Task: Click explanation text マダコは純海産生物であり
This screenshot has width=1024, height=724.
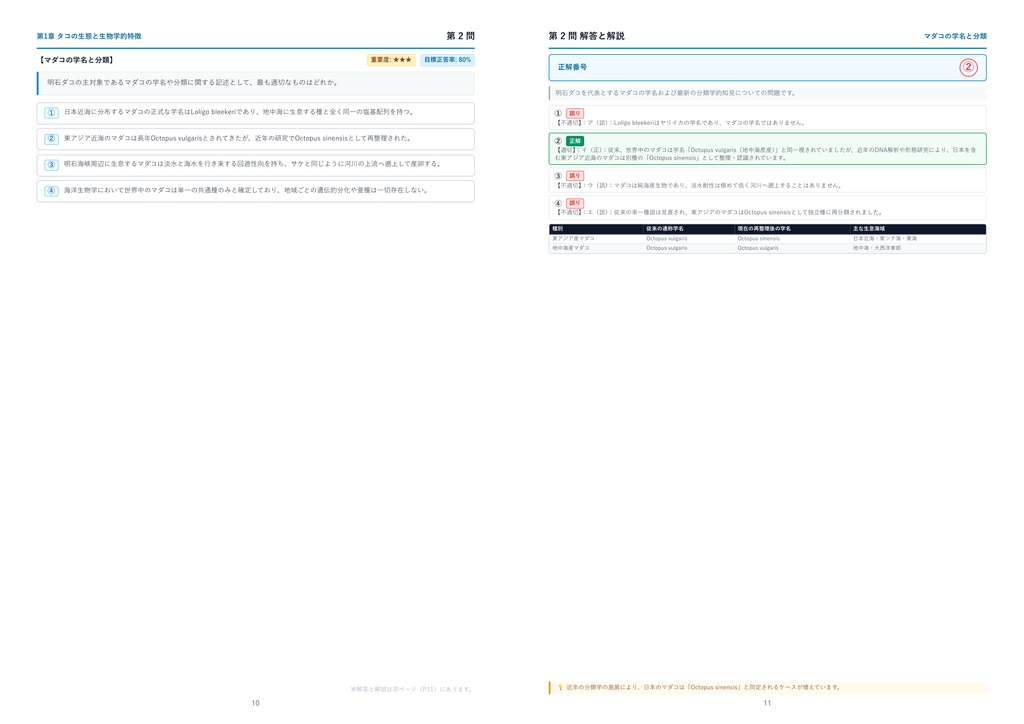Action: [x=699, y=185]
